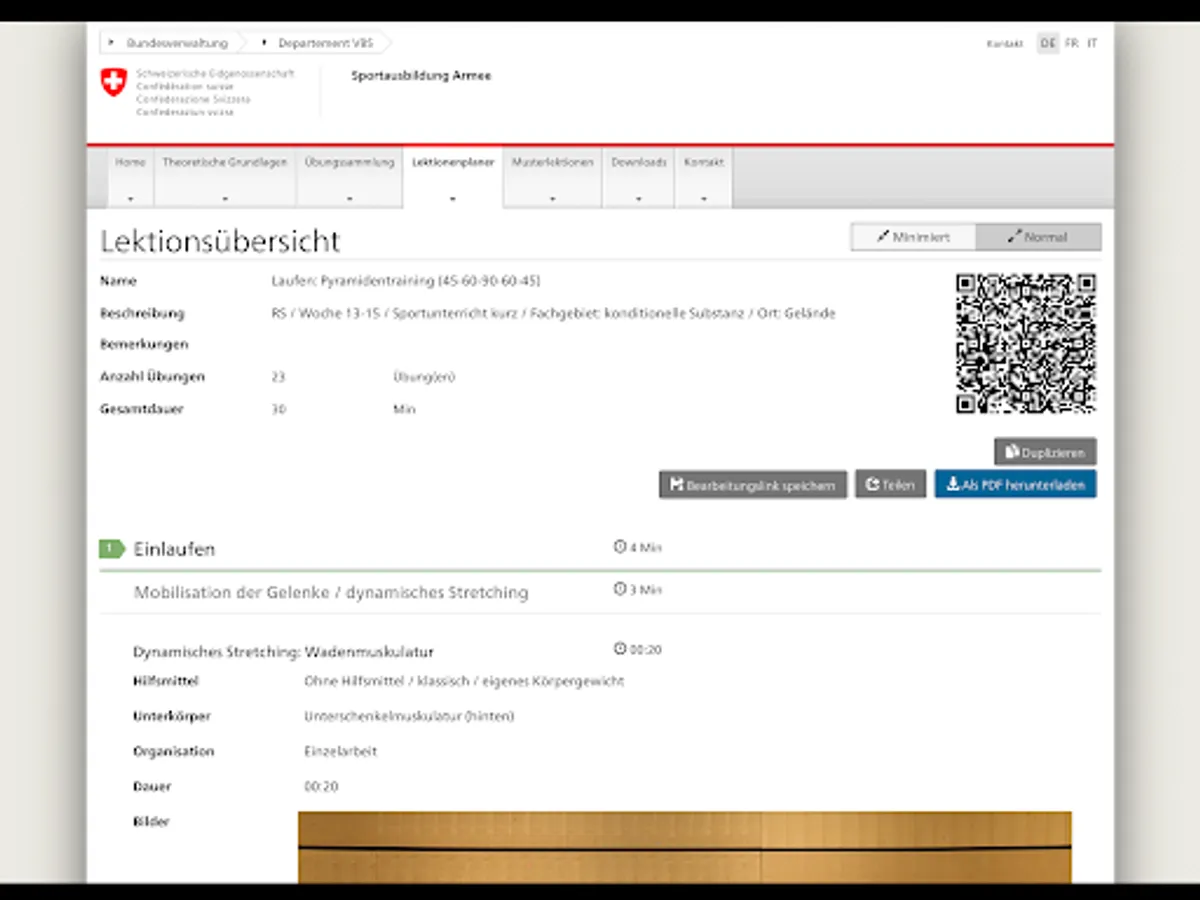
Task: Share the lesson using the Teilen button
Action: [890, 484]
